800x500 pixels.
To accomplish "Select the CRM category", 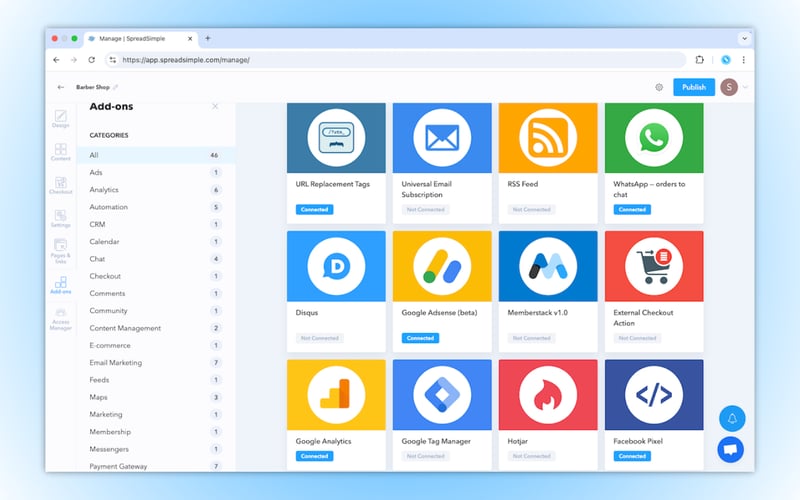I will pyautogui.click(x=156, y=224).
